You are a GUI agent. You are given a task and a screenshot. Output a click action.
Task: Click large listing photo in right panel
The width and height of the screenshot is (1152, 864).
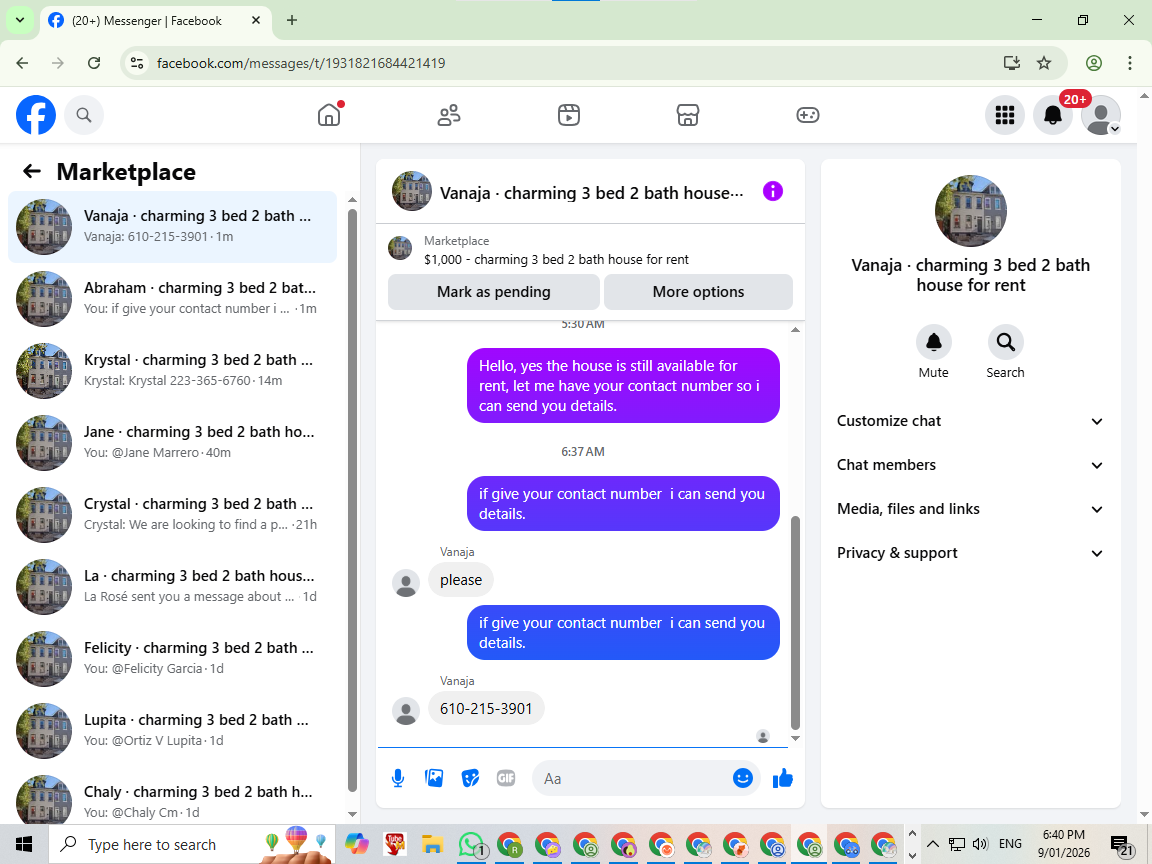tap(971, 210)
